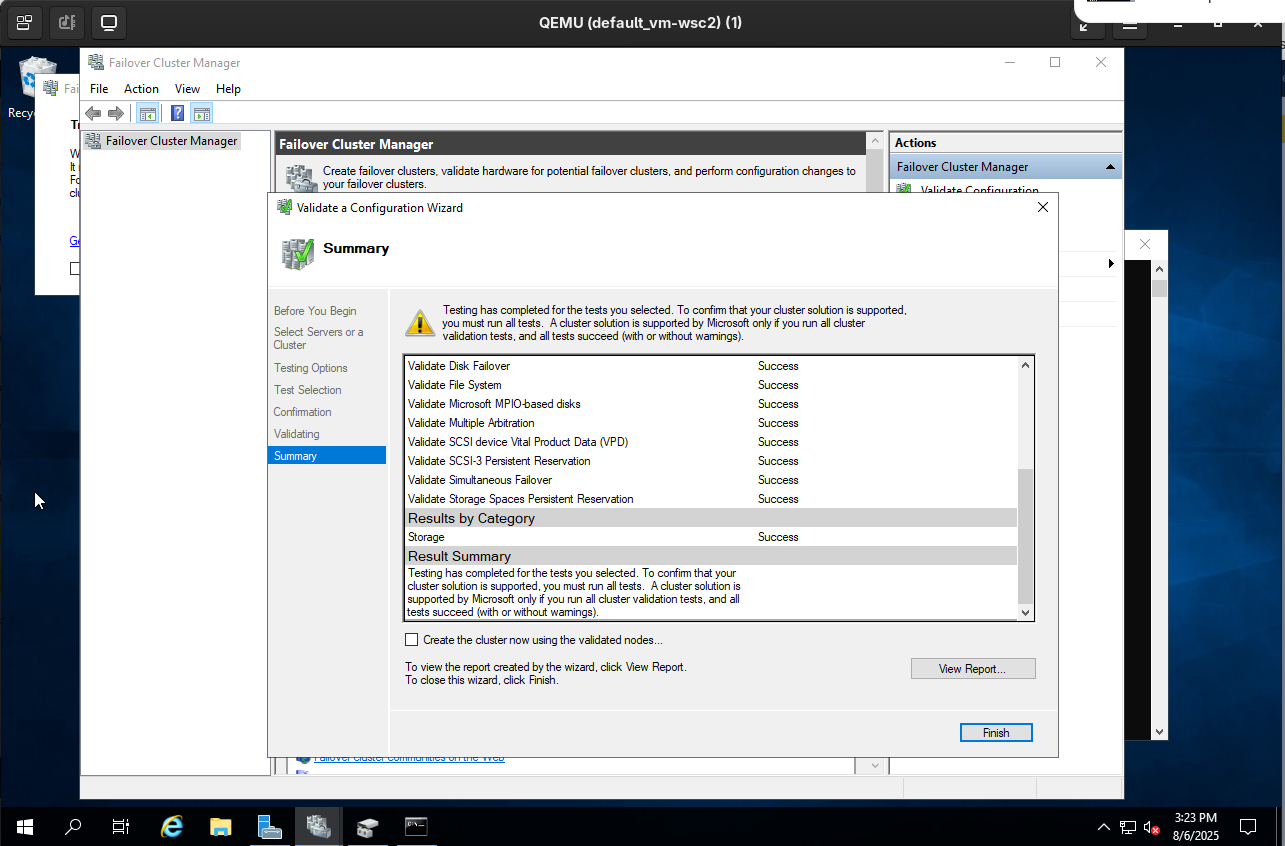The height and width of the screenshot is (846, 1285).
Task: Click the results list scrollbar thumb
Action: [x=1025, y=535]
